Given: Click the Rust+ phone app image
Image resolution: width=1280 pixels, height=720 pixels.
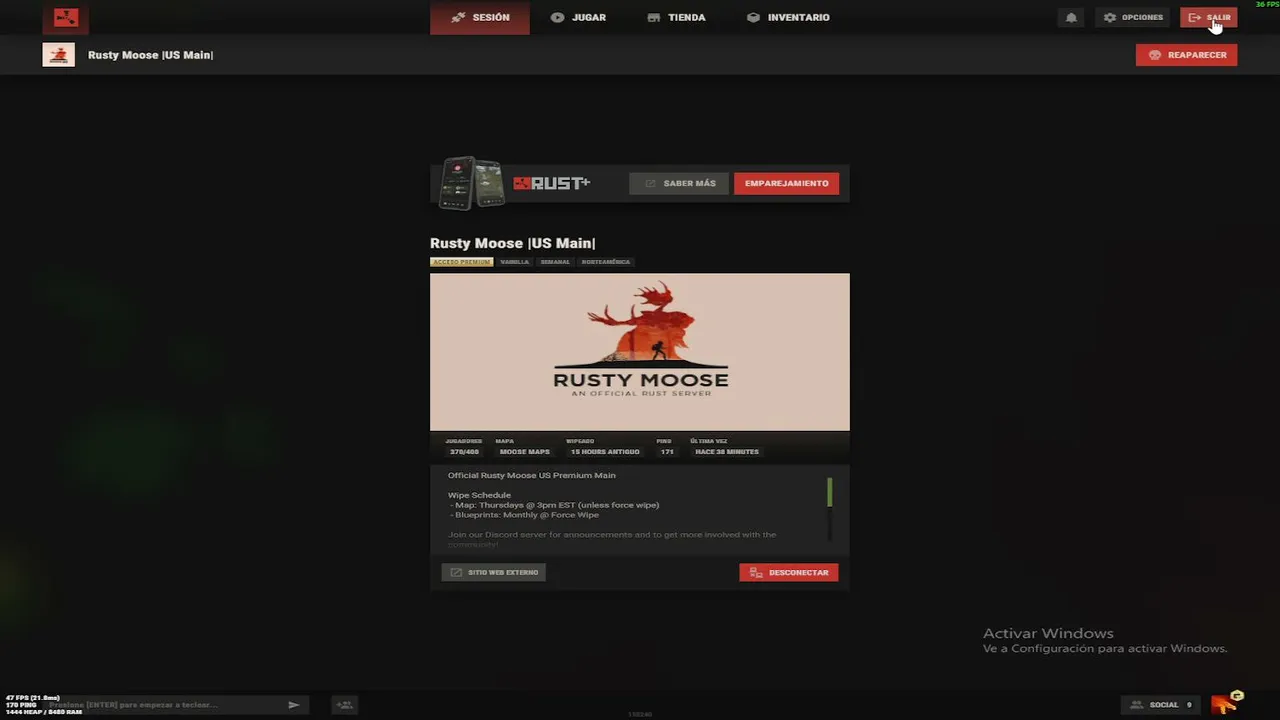Looking at the screenshot, I should click(472, 183).
